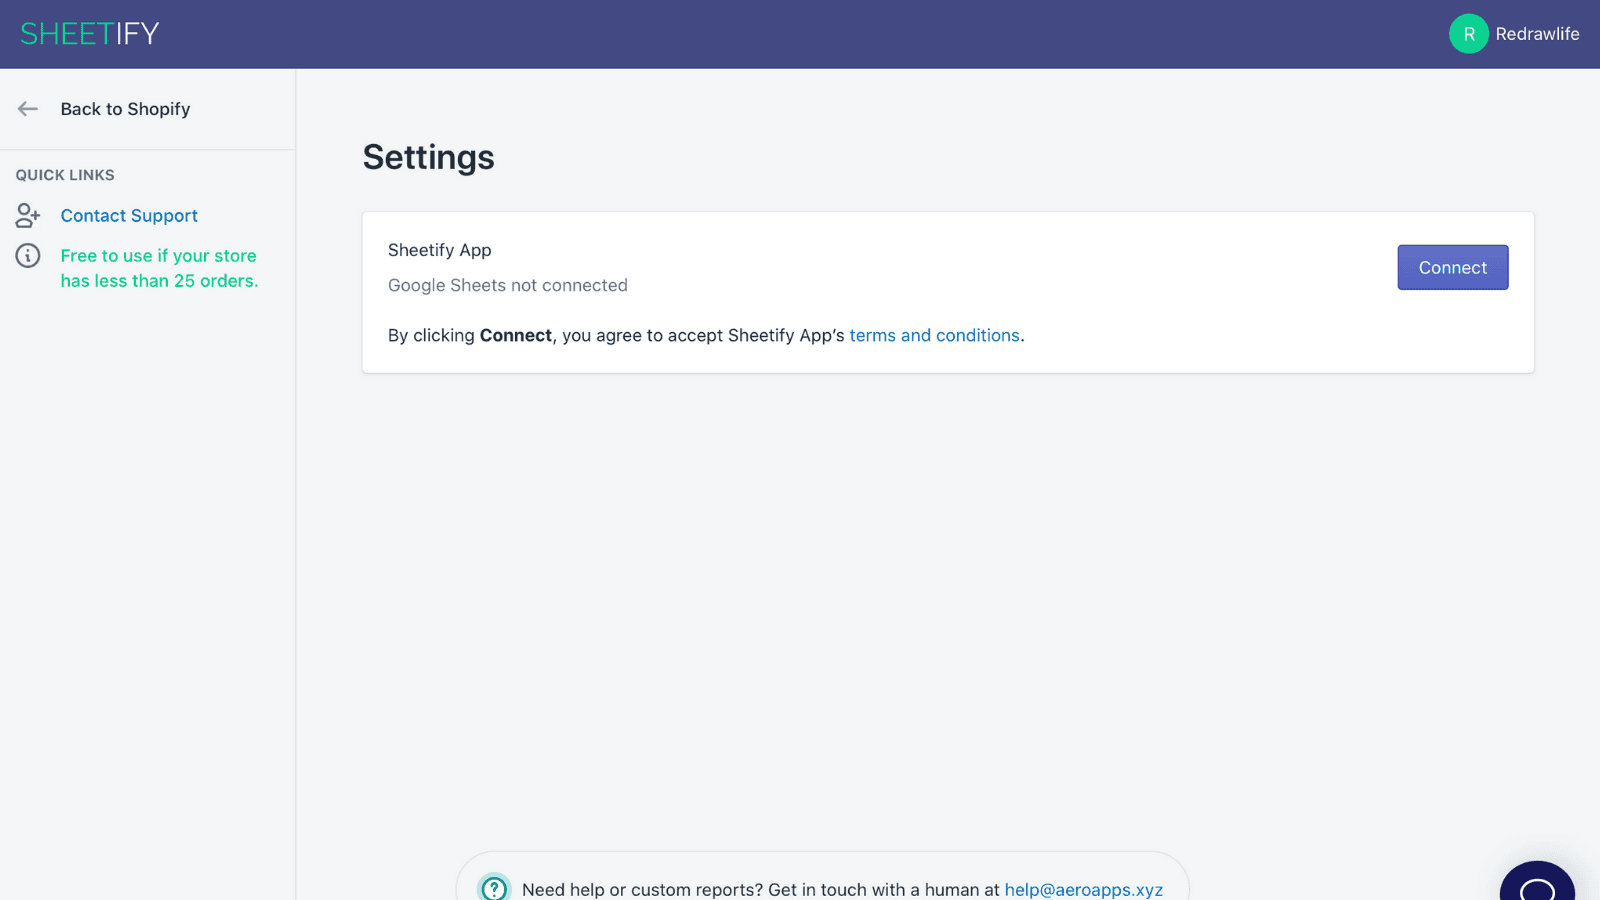Click the free-tier notice about 25 orders
The height and width of the screenshot is (900, 1600).
pyautogui.click(x=158, y=268)
